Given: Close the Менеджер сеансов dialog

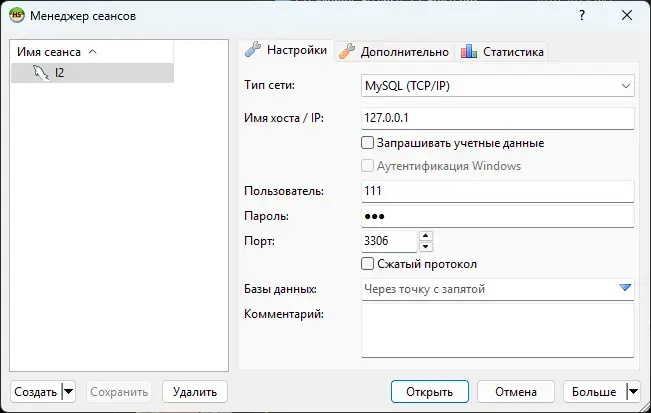Looking at the screenshot, I should 627,15.
